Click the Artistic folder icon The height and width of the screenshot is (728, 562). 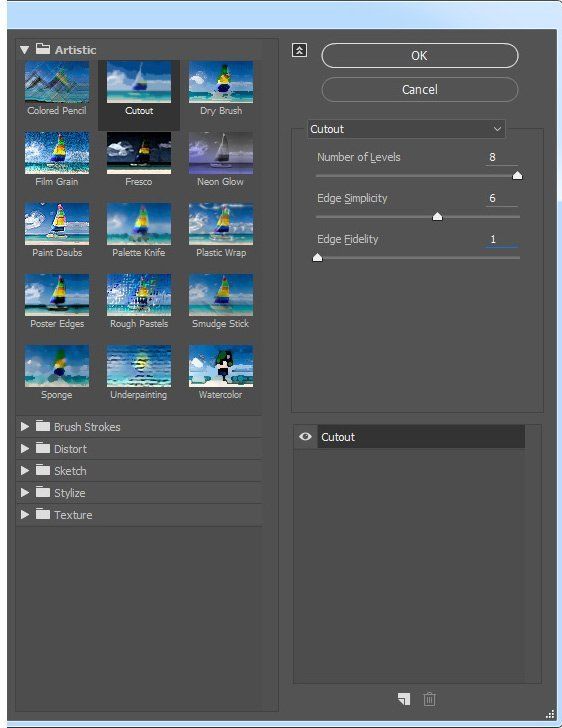click(43, 49)
